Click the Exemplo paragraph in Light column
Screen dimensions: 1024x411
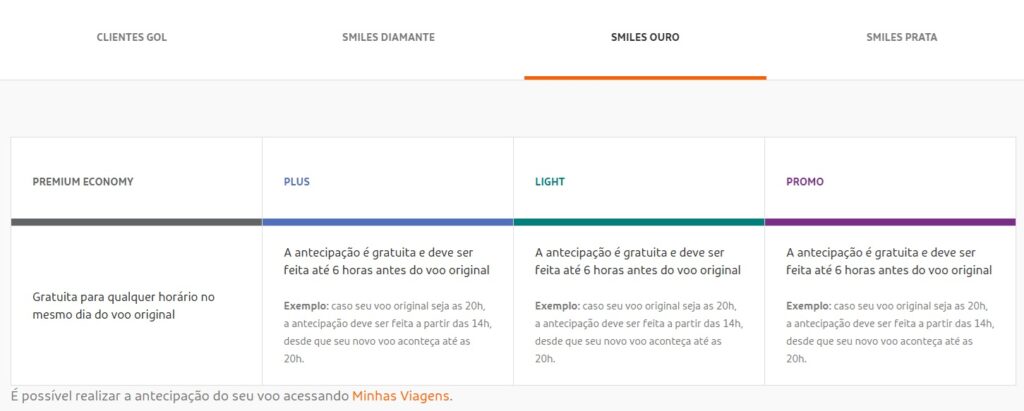(x=638, y=332)
